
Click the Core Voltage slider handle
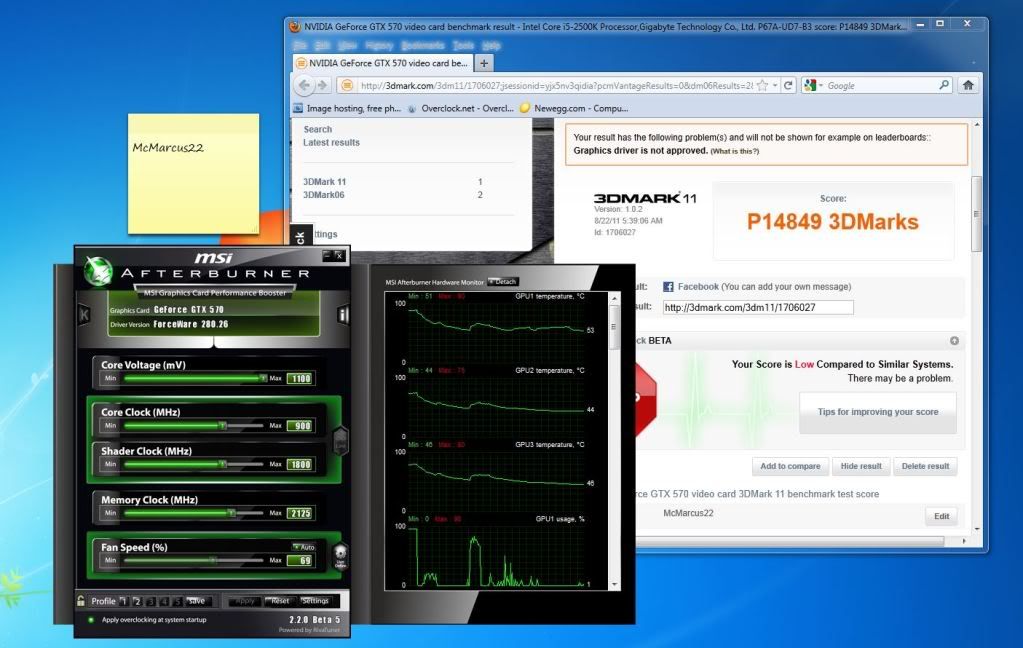tap(263, 378)
